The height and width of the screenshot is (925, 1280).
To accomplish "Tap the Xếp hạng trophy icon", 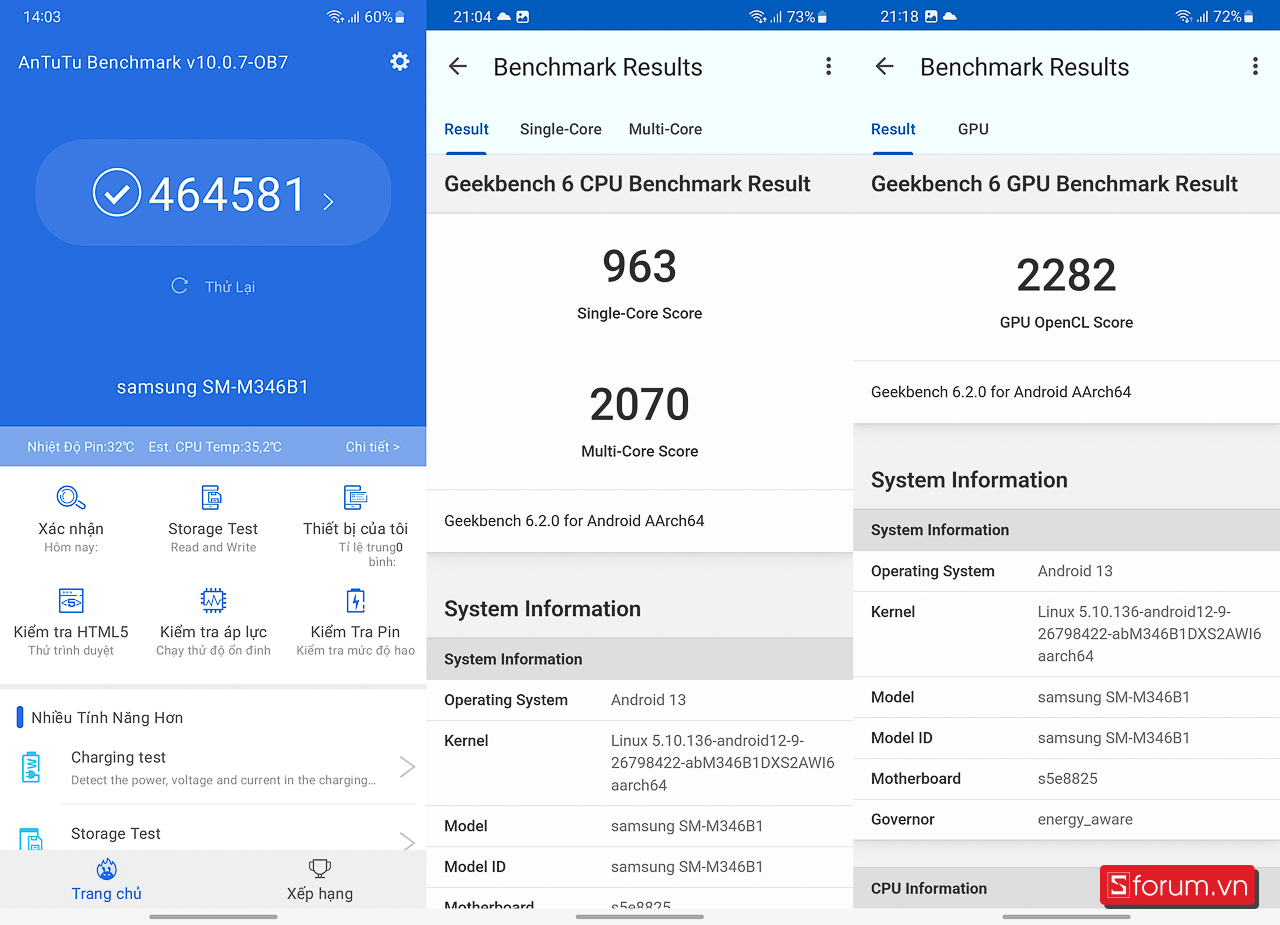I will point(320,868).
